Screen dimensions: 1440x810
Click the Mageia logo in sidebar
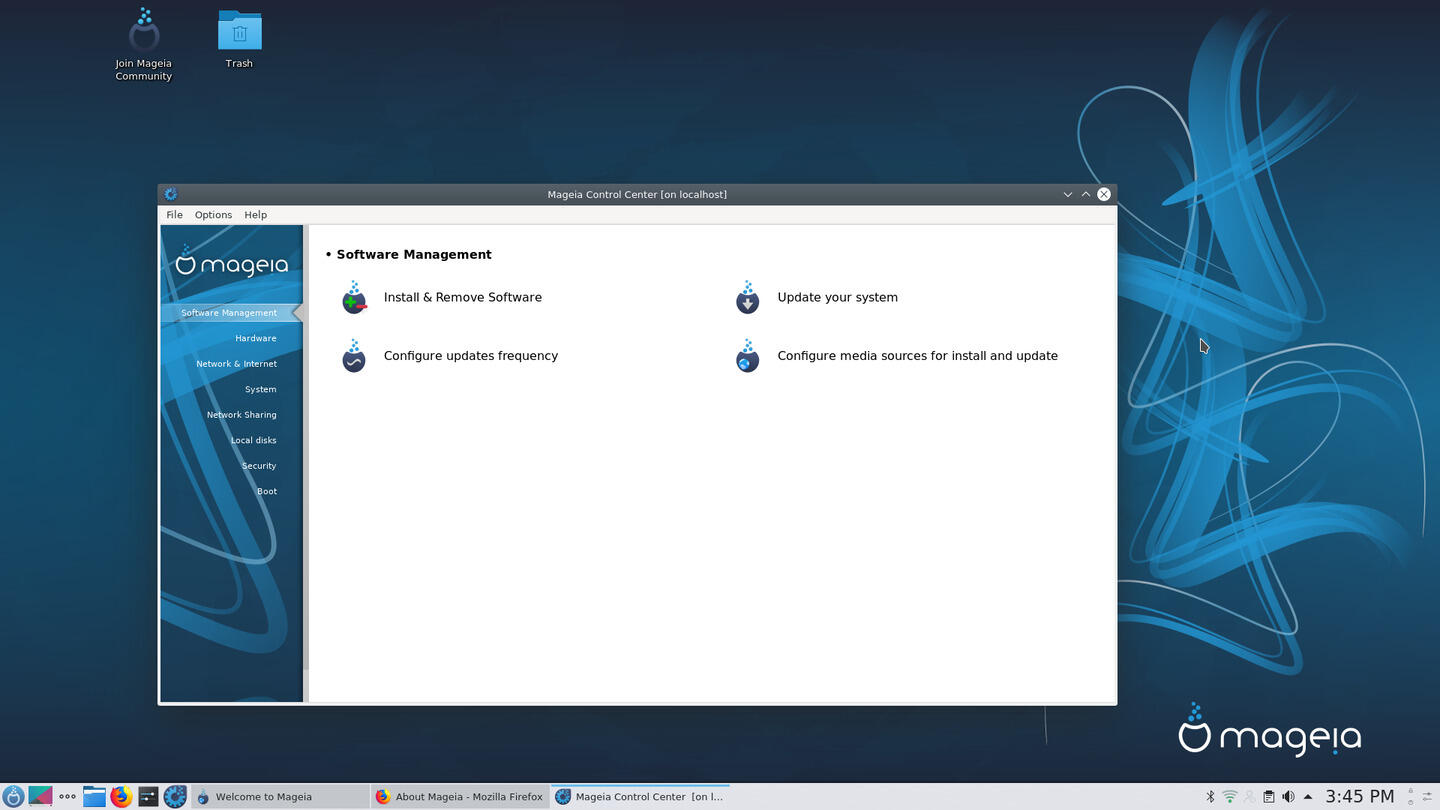pyautogui.click(x=231, y=262)
